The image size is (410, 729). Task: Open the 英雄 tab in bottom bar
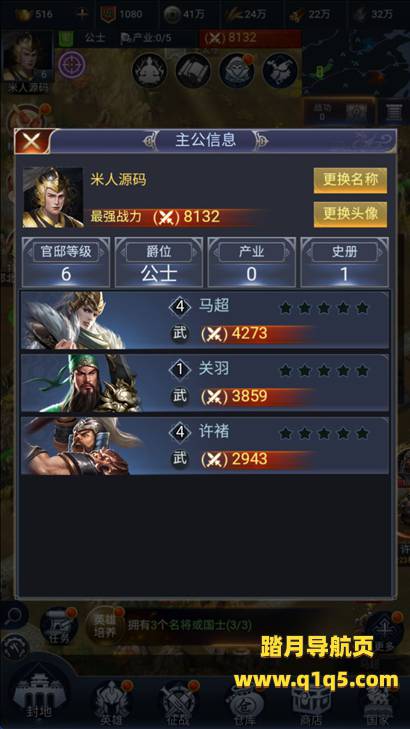pyautogui.click(x=112, y=702)
